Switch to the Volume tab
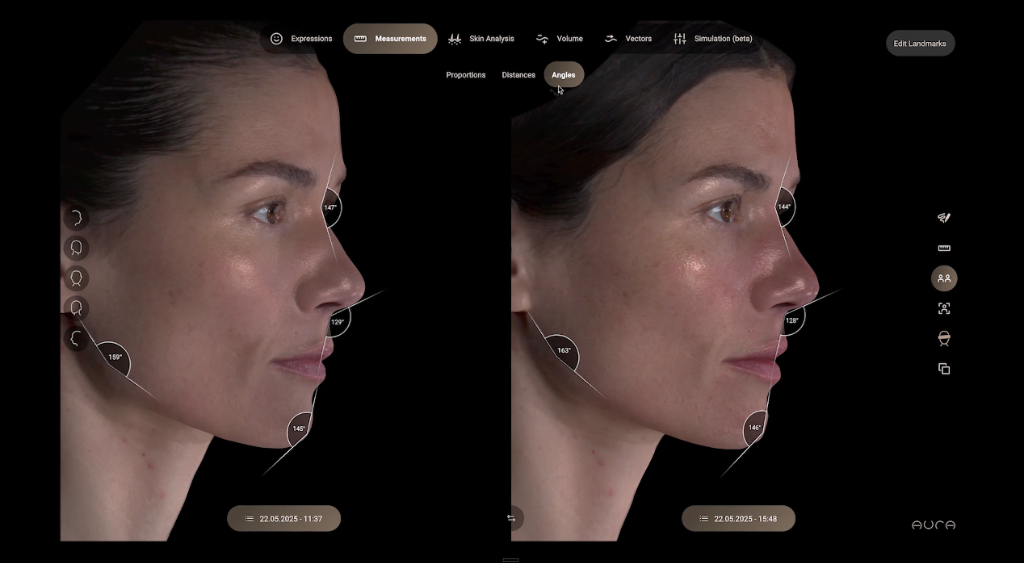This screenshot has height=563, width=1024. 559,39
